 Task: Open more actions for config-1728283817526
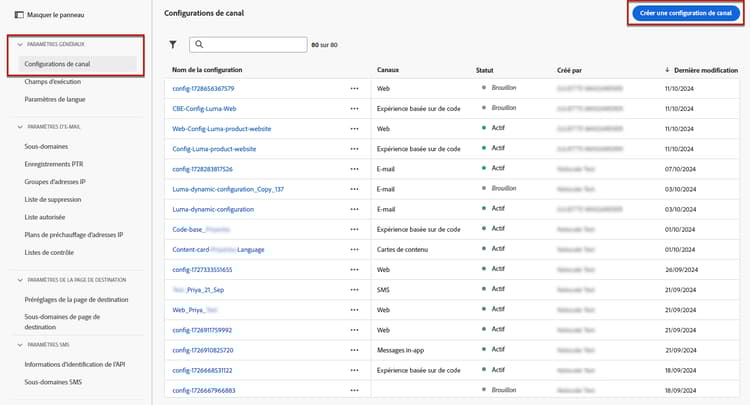(354, 169)
